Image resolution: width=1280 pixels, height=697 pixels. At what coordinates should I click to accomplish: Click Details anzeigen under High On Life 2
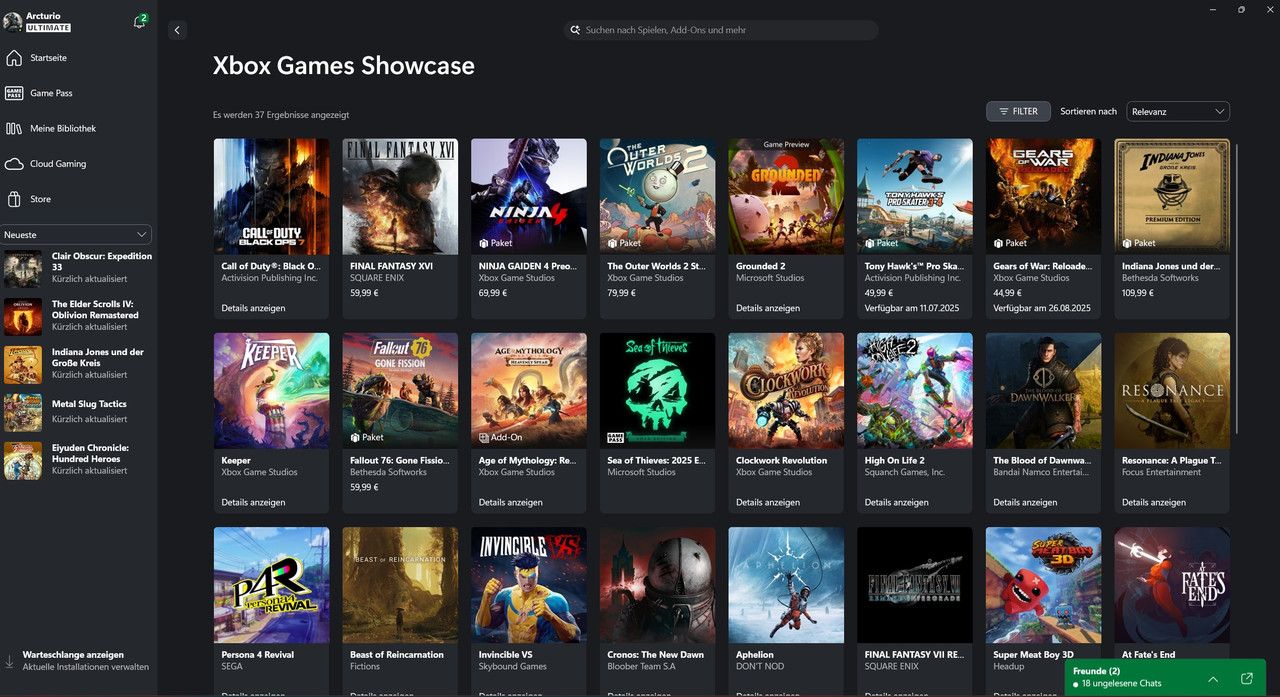(x=897, y=502)
